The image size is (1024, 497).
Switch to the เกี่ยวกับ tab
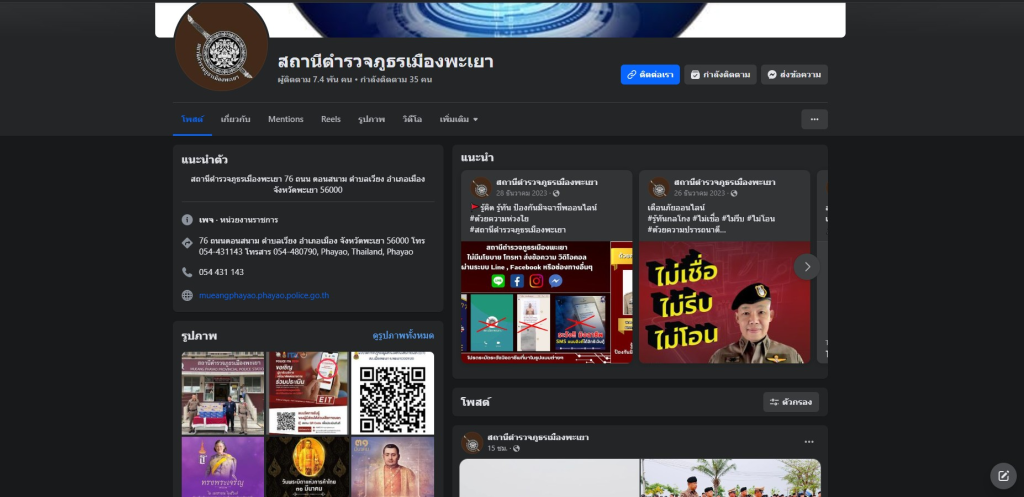[x=236, y=119]
